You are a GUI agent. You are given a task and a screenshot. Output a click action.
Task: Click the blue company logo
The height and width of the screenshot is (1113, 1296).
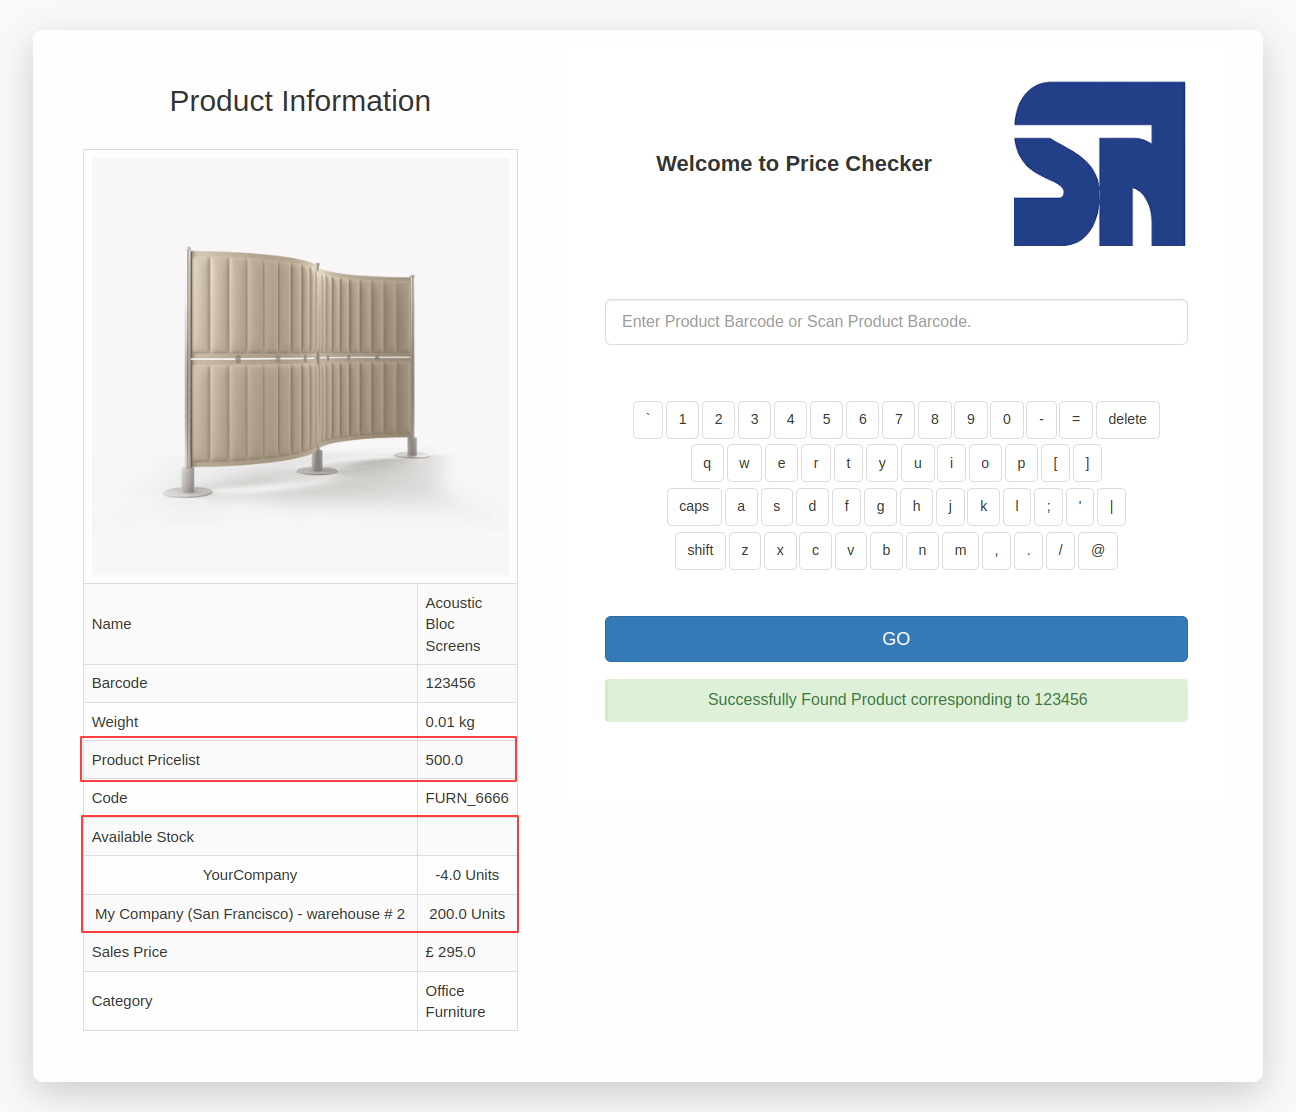1100,164
